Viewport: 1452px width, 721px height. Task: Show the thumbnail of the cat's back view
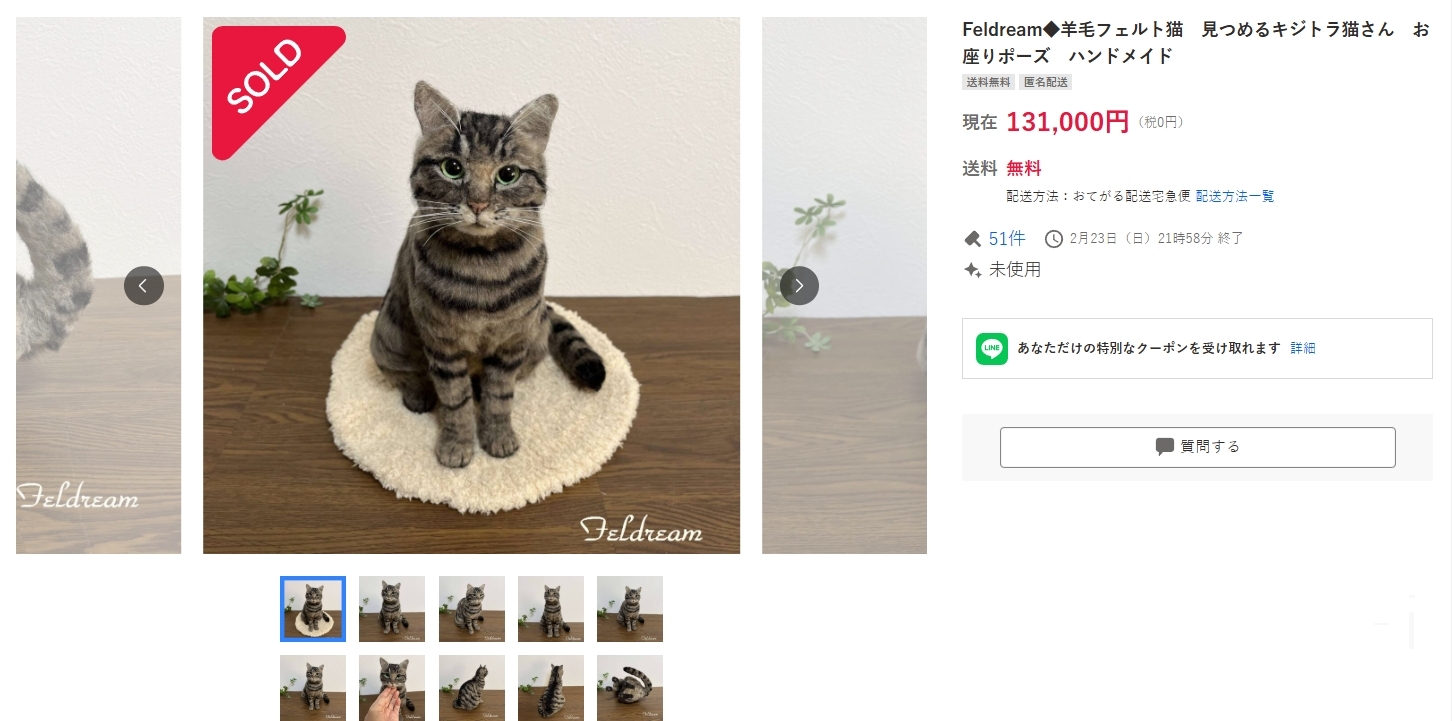point(550,688)
